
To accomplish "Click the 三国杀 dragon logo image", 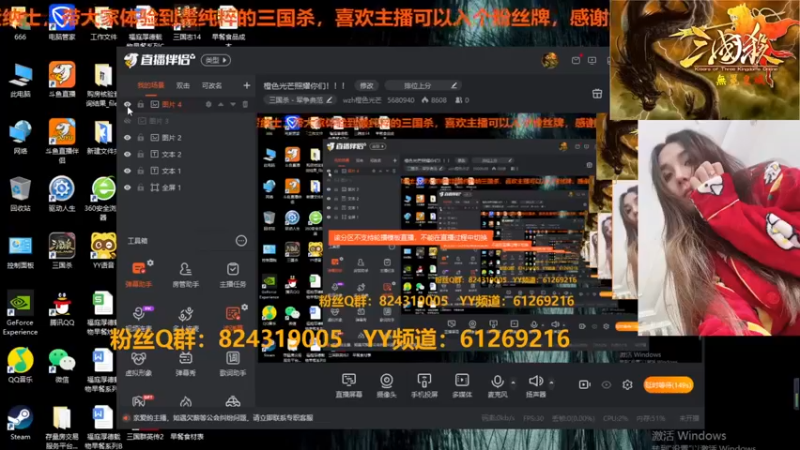I will pyautogui.click(x=705, y=60).
